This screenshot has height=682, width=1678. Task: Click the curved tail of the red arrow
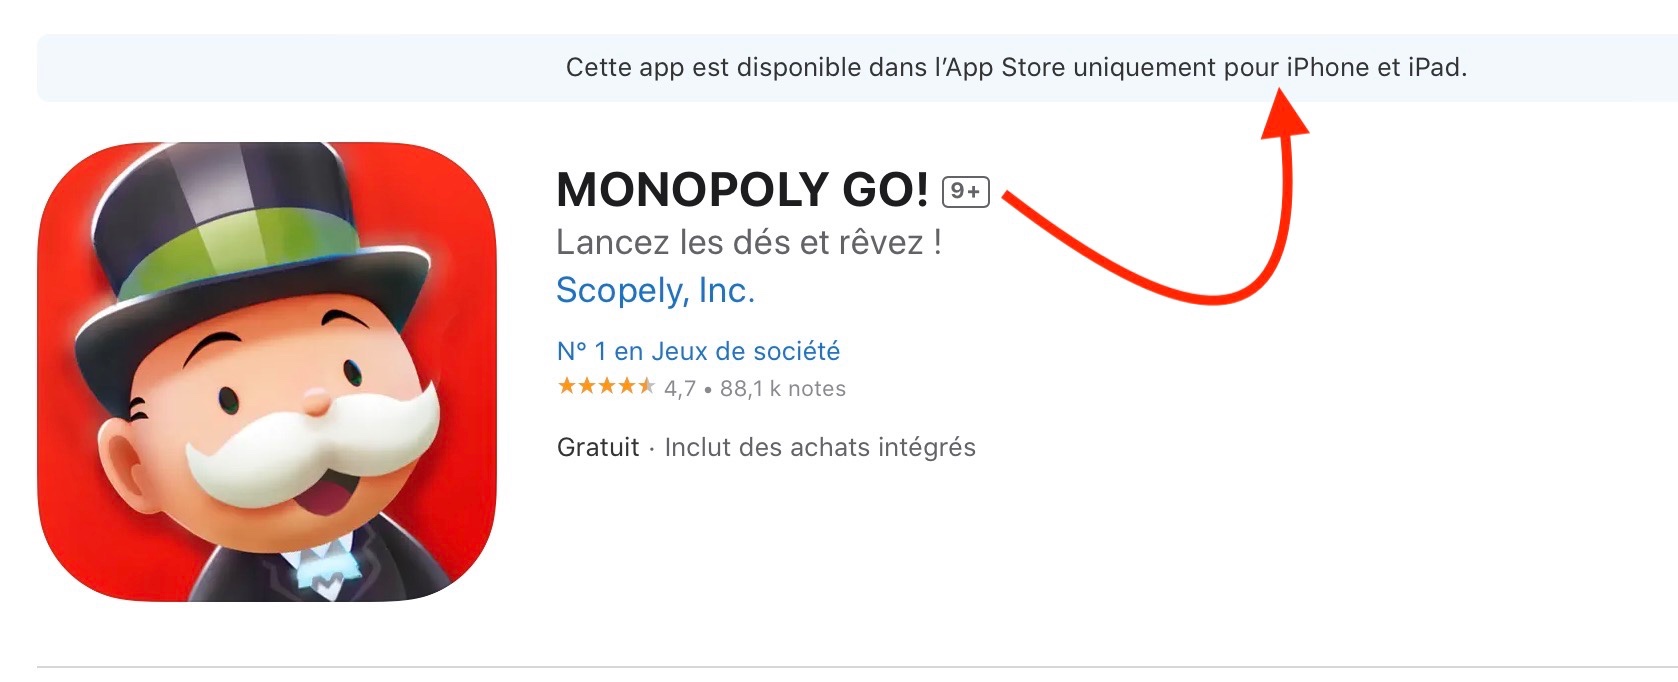tap(1200, 290)
